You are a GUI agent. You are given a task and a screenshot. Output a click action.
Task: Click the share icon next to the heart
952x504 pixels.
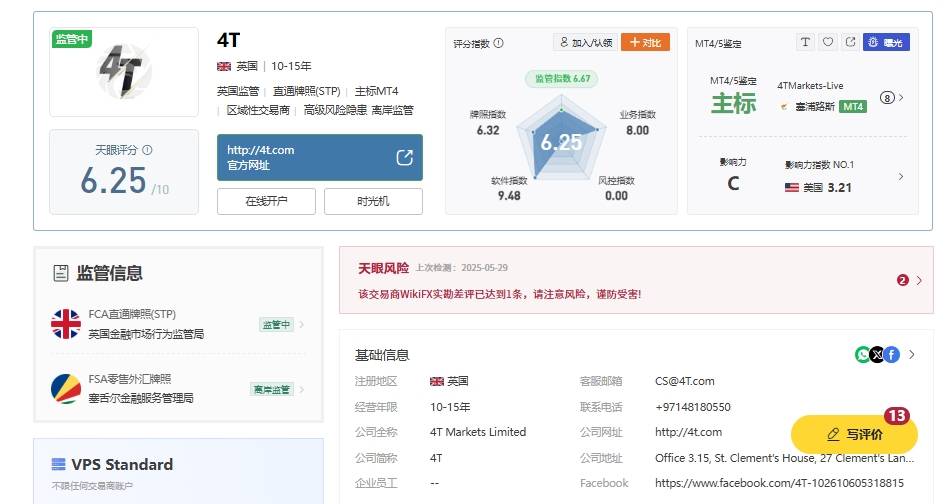pyautogui.click(x=851, y=42)
